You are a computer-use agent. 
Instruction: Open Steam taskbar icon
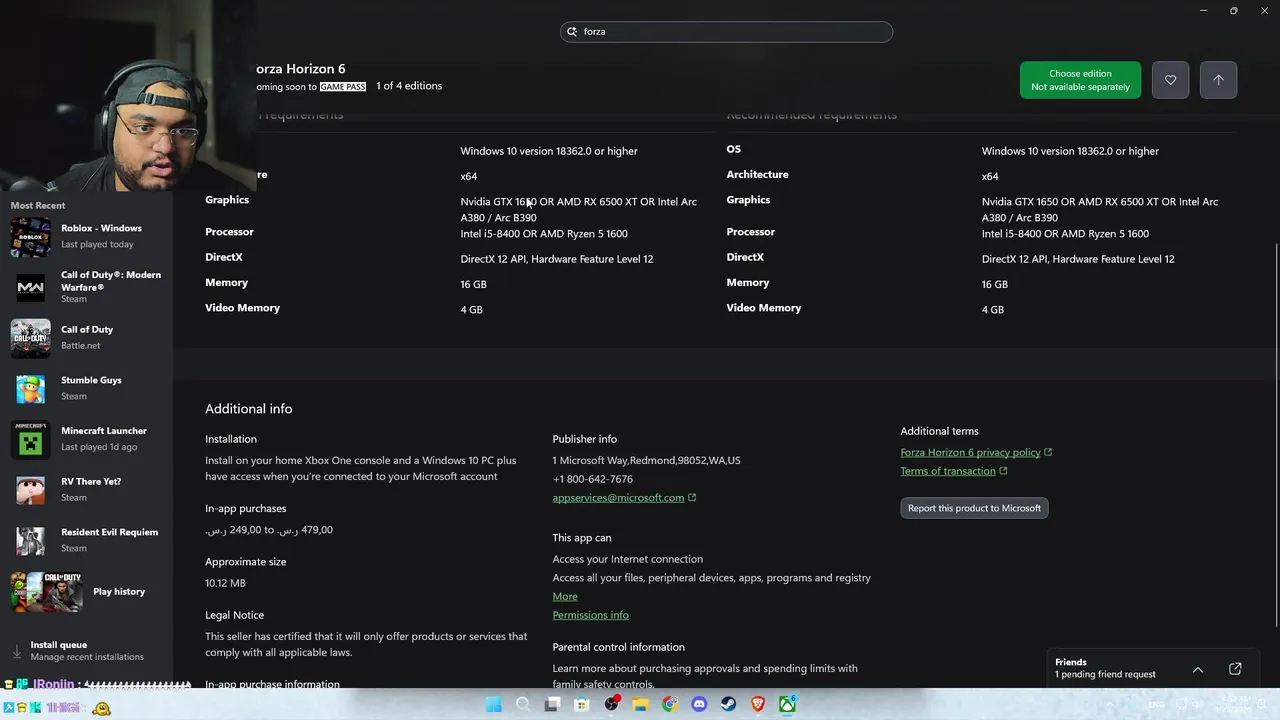[x=728, y=705]
